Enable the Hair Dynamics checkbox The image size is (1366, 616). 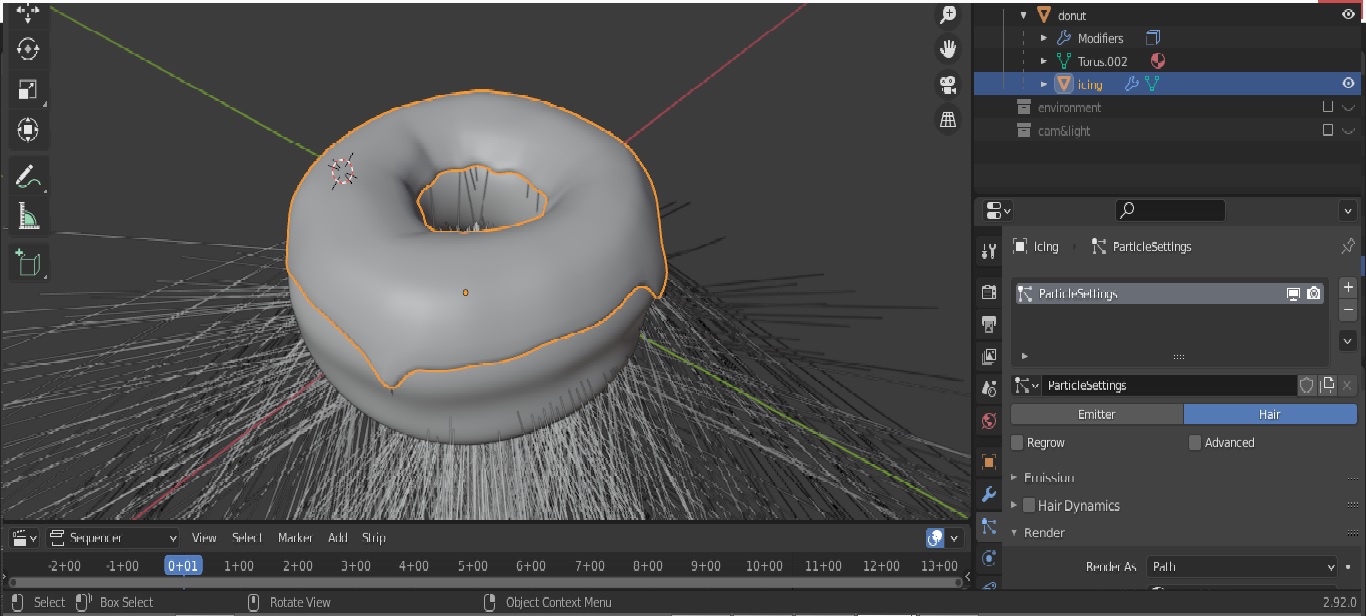[1028, 505]
